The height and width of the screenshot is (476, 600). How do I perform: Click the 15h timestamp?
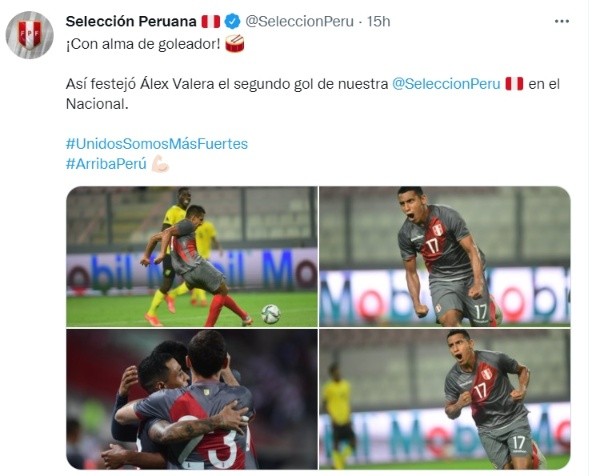pos(378,21)
